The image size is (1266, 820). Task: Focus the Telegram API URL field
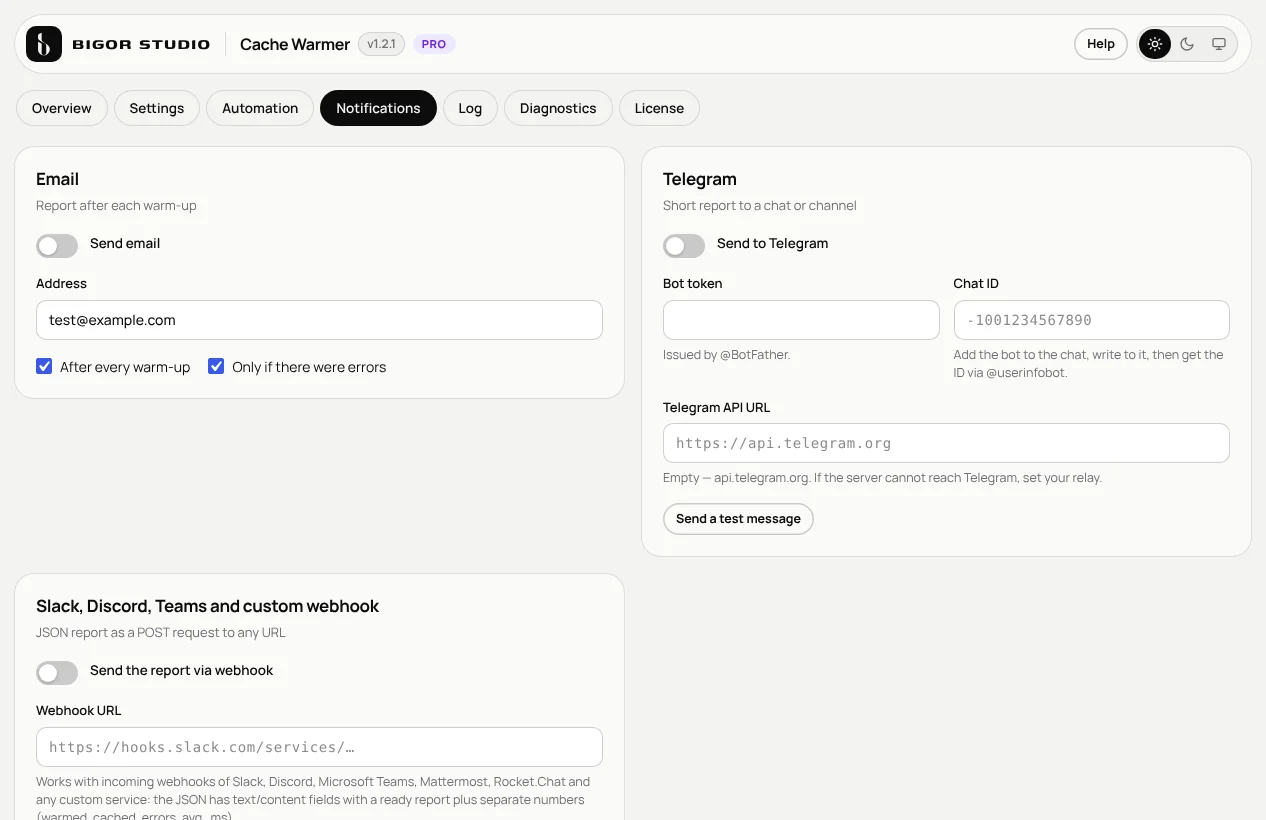946,443
